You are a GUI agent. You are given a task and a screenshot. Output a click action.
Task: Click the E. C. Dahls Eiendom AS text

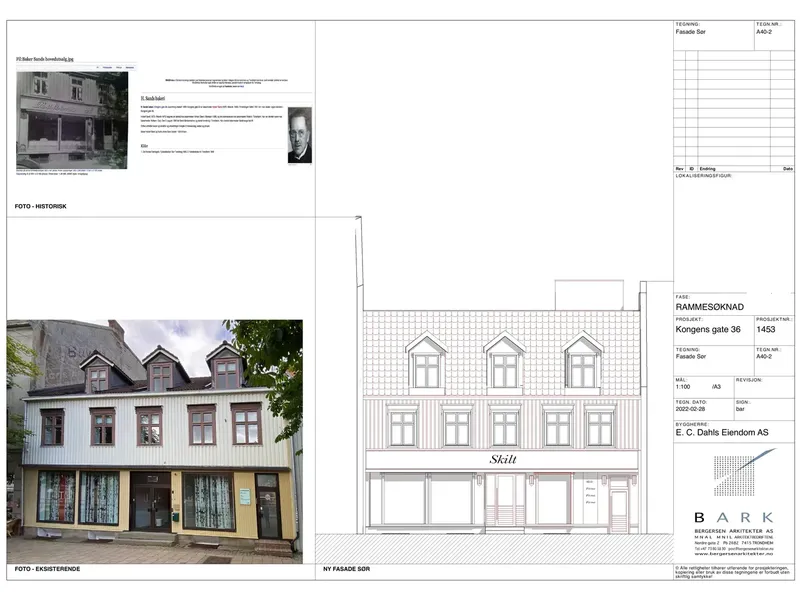(722, 433)
